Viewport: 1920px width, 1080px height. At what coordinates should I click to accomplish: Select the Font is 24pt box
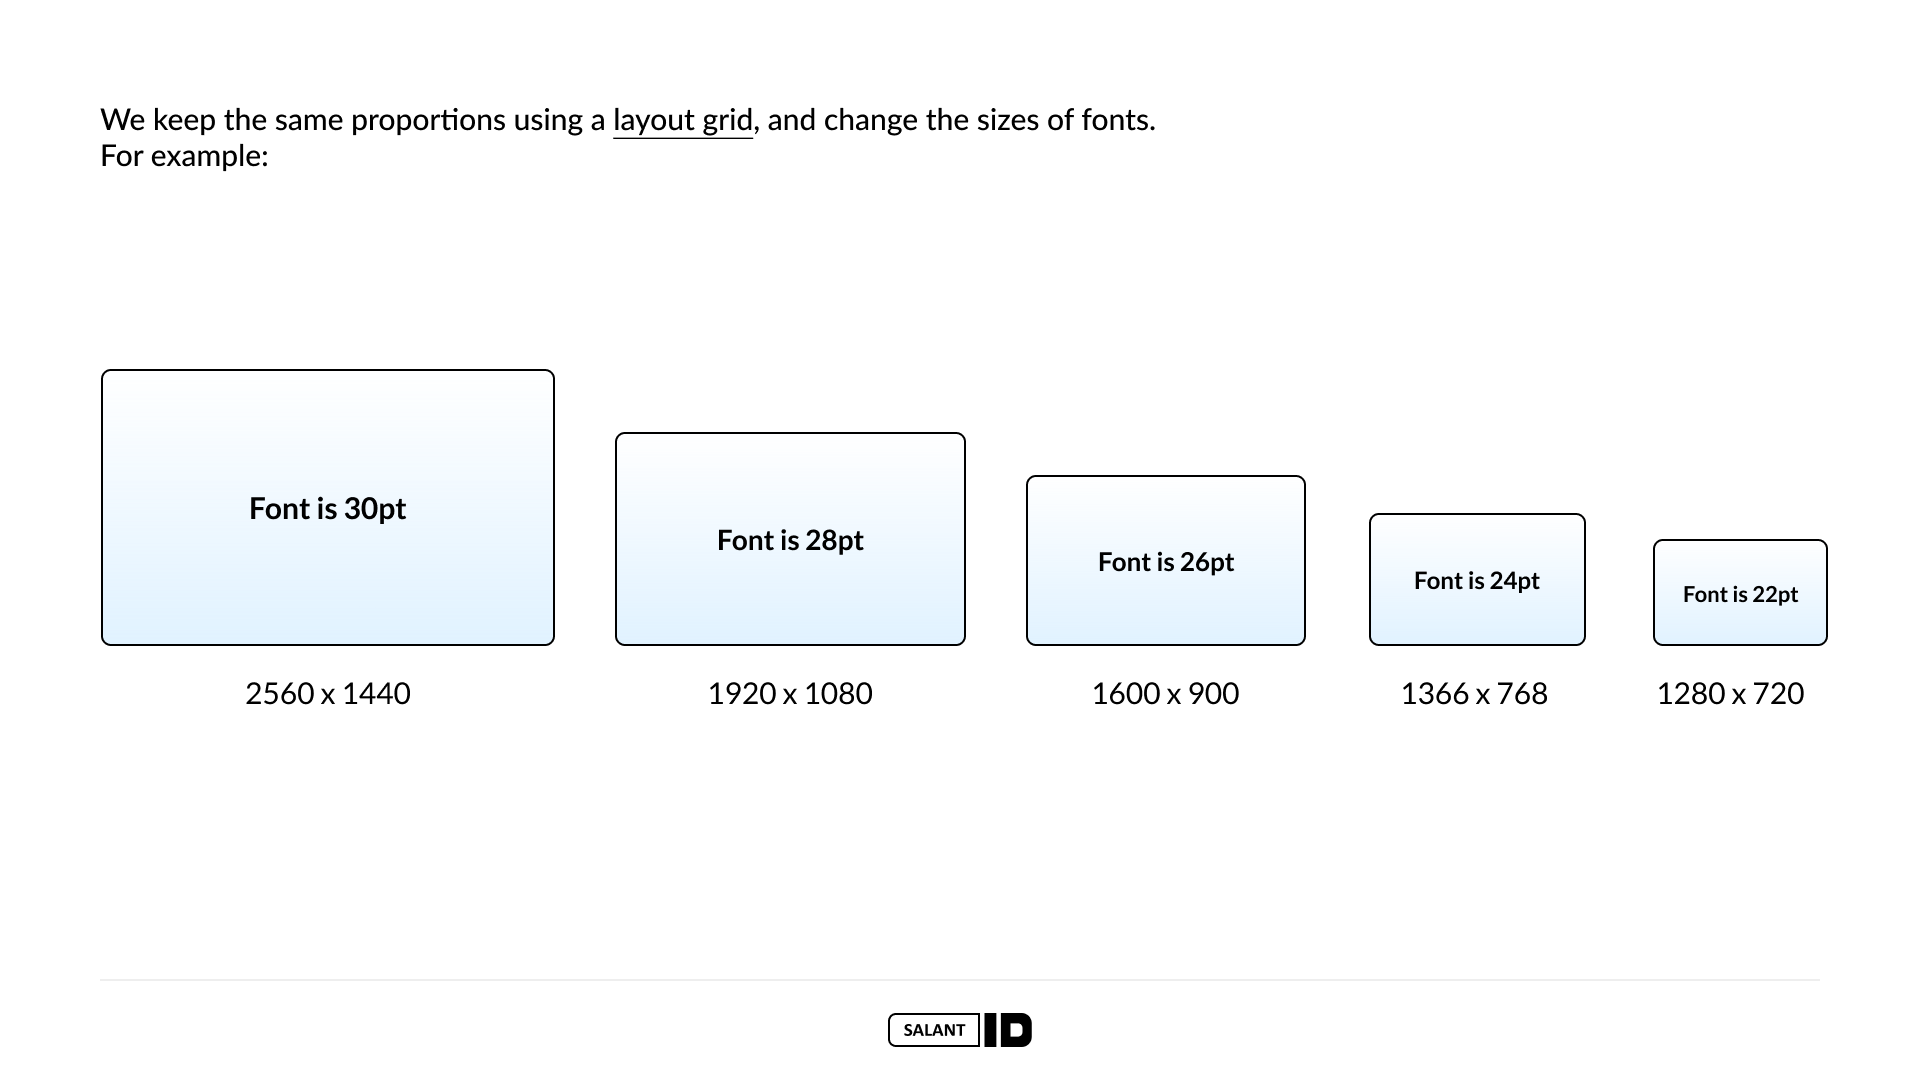[1477, 580]
